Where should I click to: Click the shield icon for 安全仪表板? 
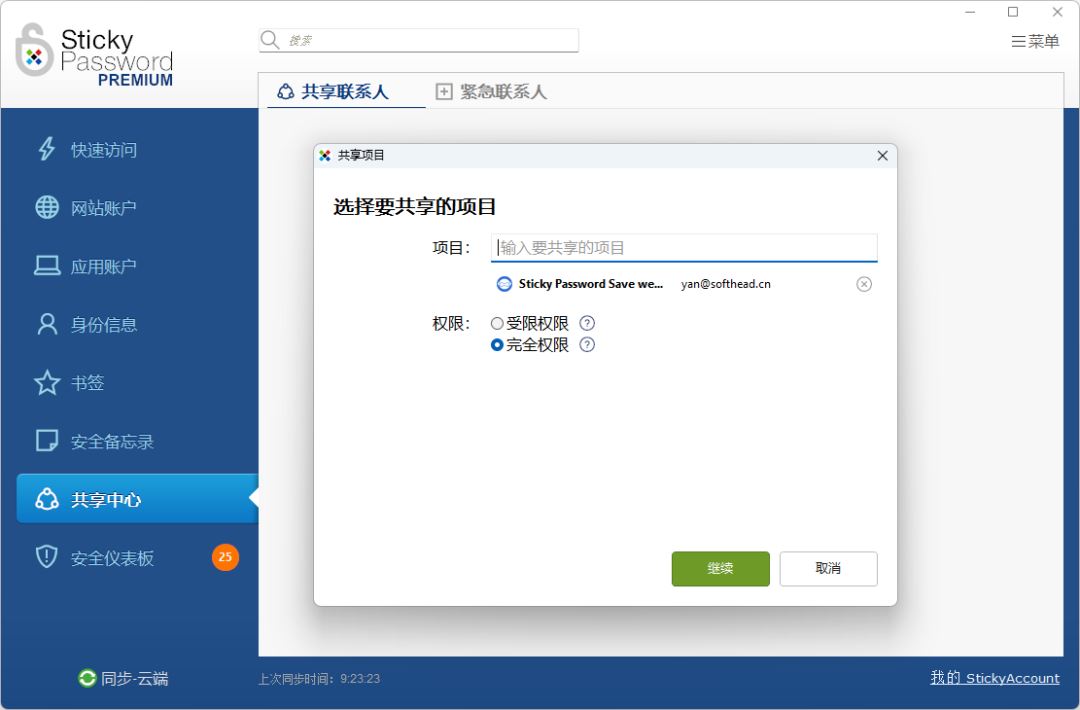click(x=47, y=557)
